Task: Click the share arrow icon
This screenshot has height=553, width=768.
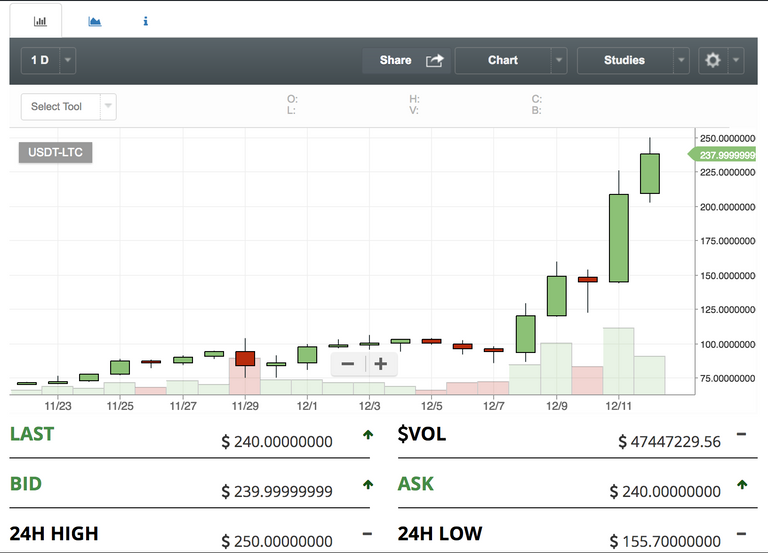Action: pyautogui.click(x=434, y=60)
